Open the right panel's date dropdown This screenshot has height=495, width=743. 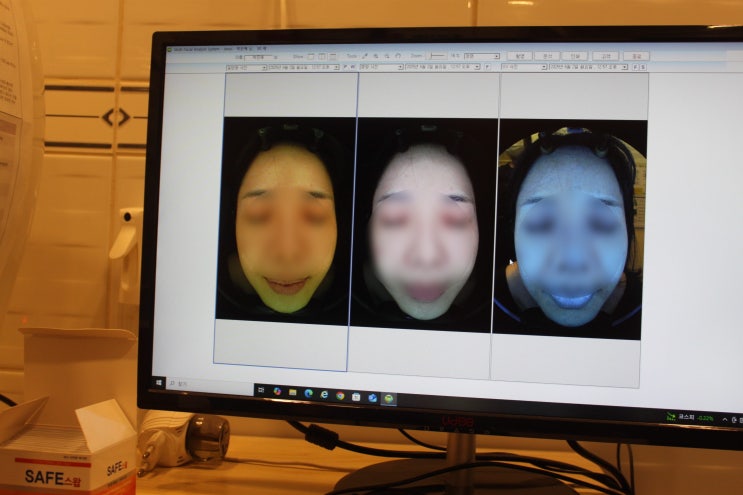click(589, 67)
